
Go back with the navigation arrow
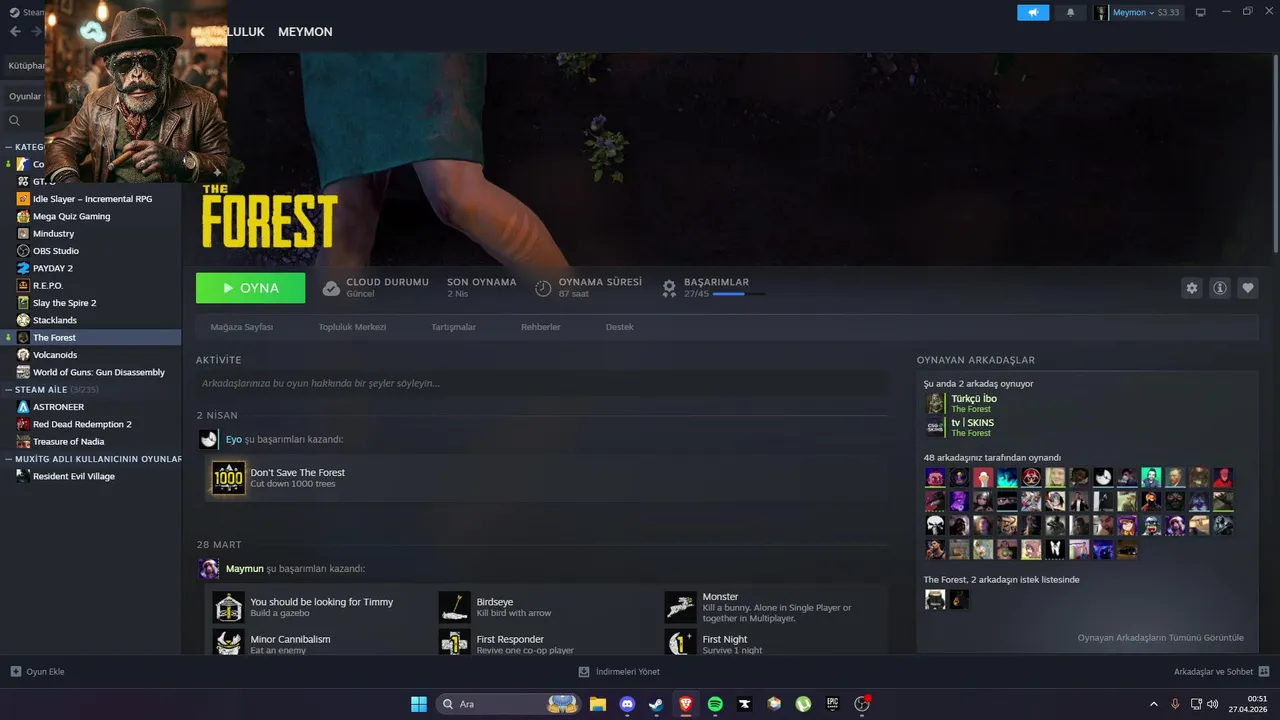click(15, 32)
